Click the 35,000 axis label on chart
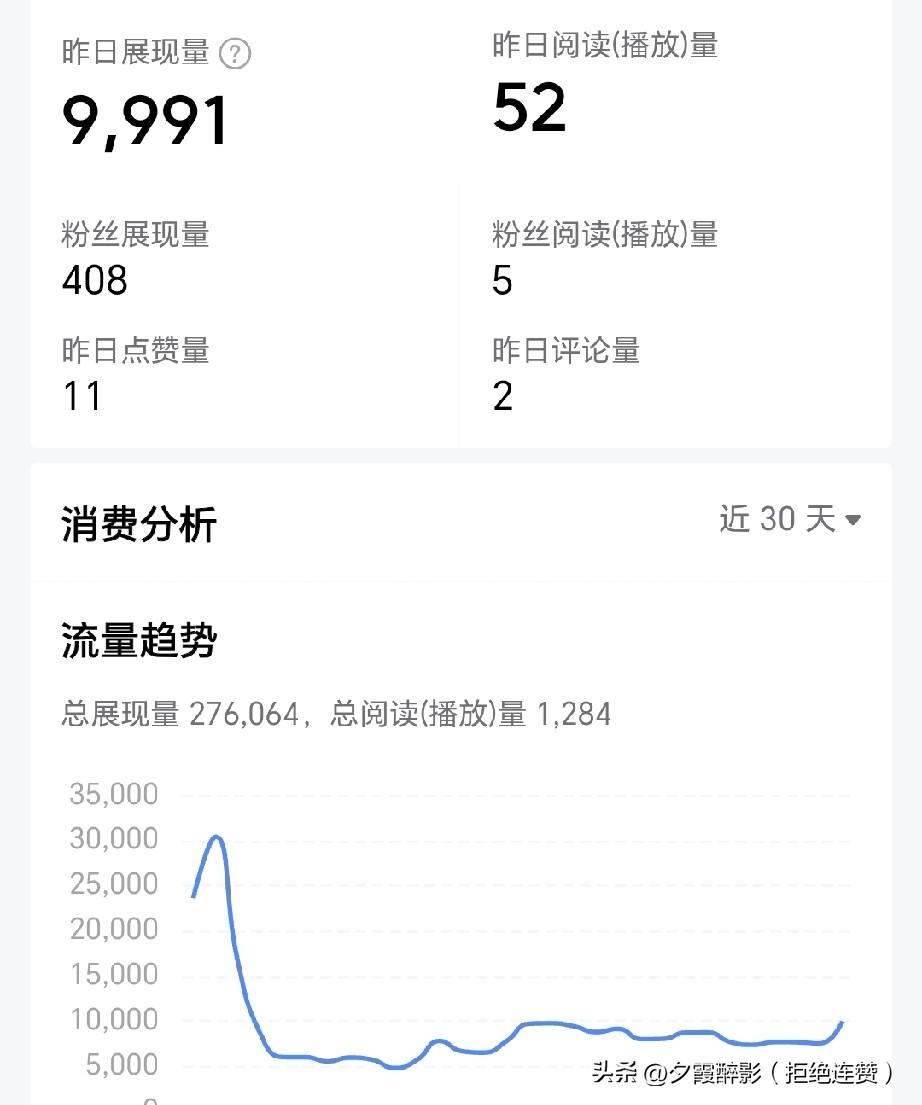Screen dimensions: 922x1105 tap(113, 793)
